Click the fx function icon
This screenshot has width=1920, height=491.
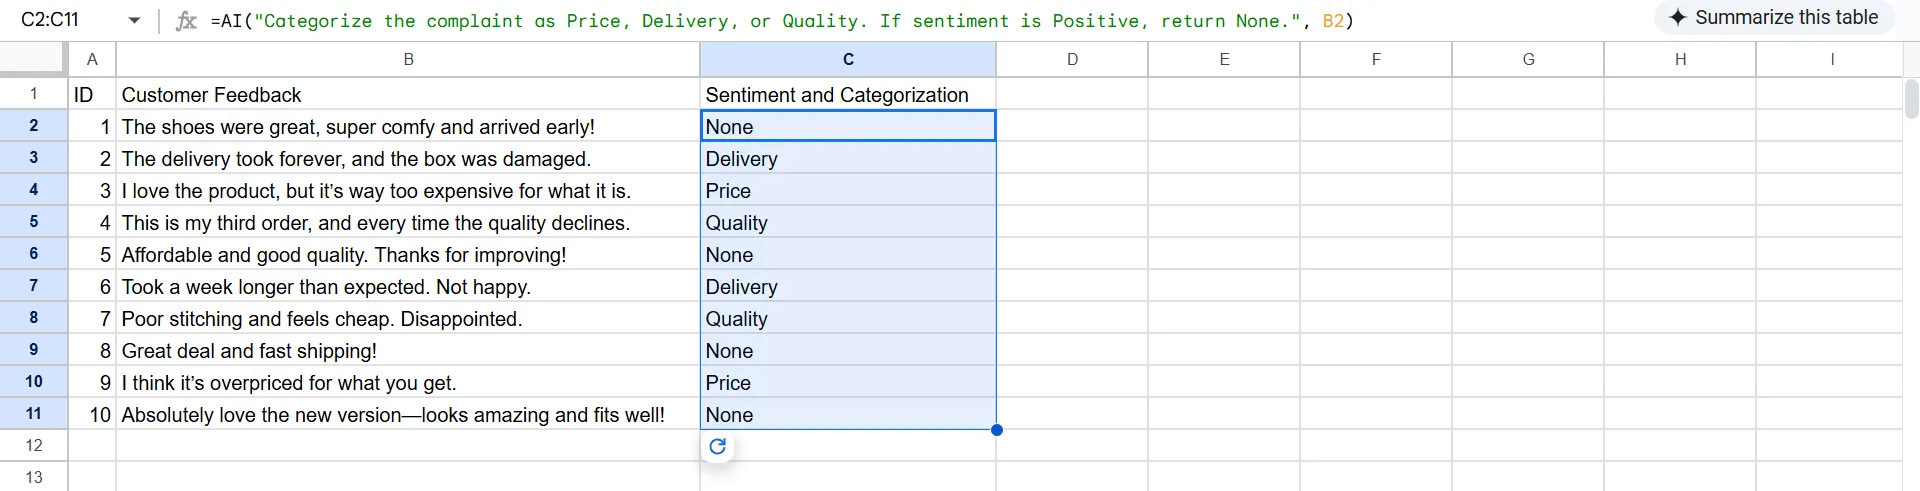[186, 21]
